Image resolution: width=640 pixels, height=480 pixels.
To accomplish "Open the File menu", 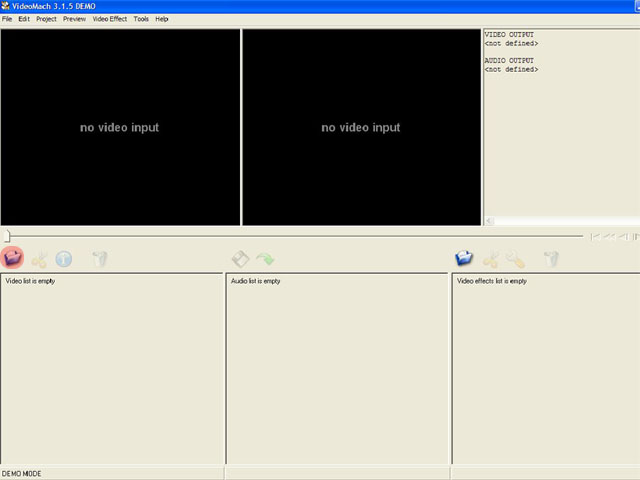I will (x=7, y=19).
